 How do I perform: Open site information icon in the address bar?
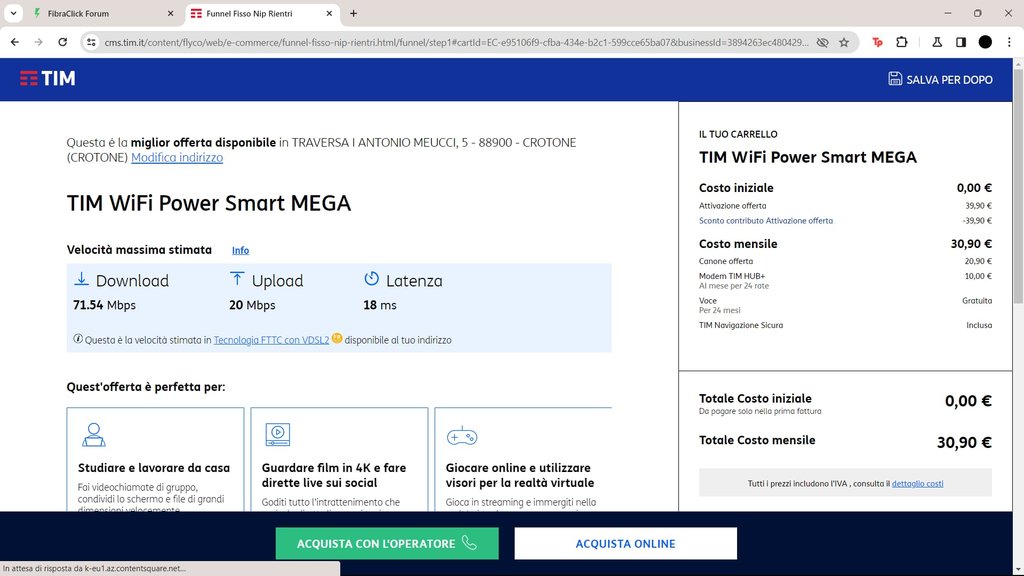coord(91,42)
